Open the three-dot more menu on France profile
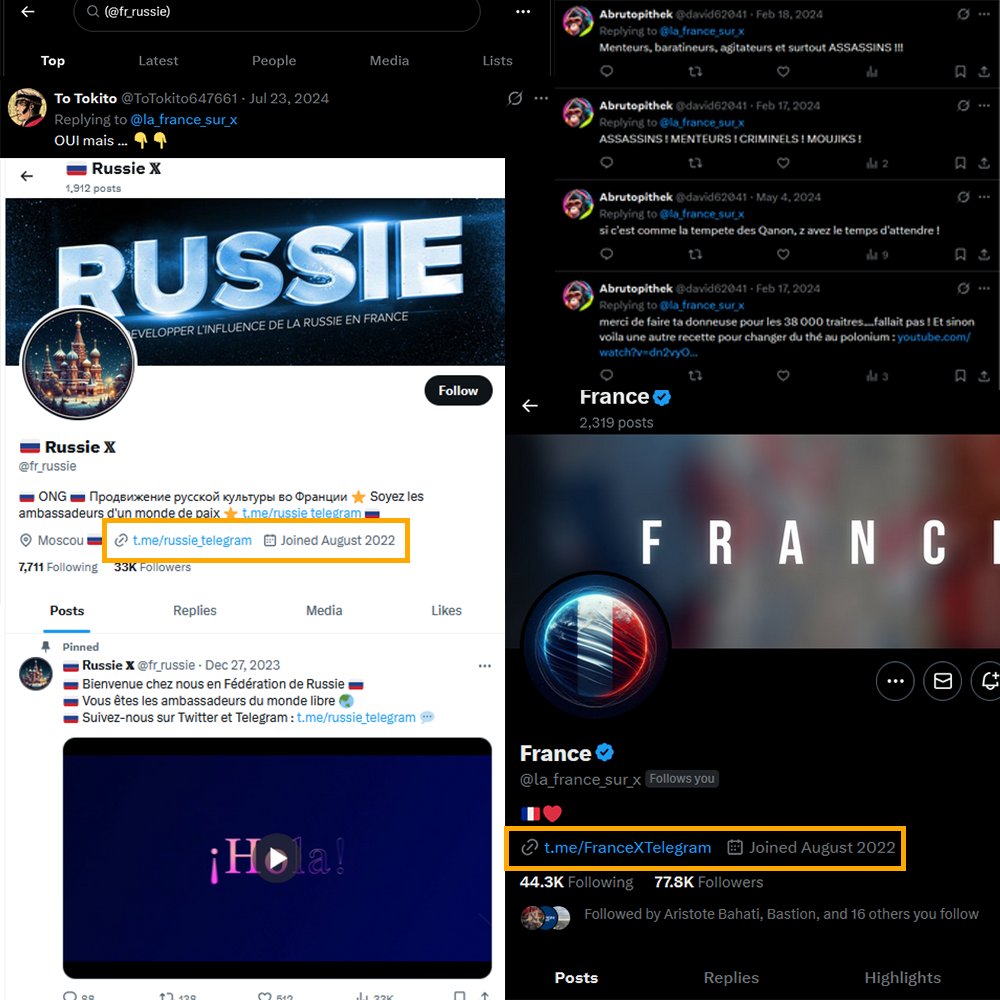Viewport: 1000px width, 1000px height. point(895,681)
